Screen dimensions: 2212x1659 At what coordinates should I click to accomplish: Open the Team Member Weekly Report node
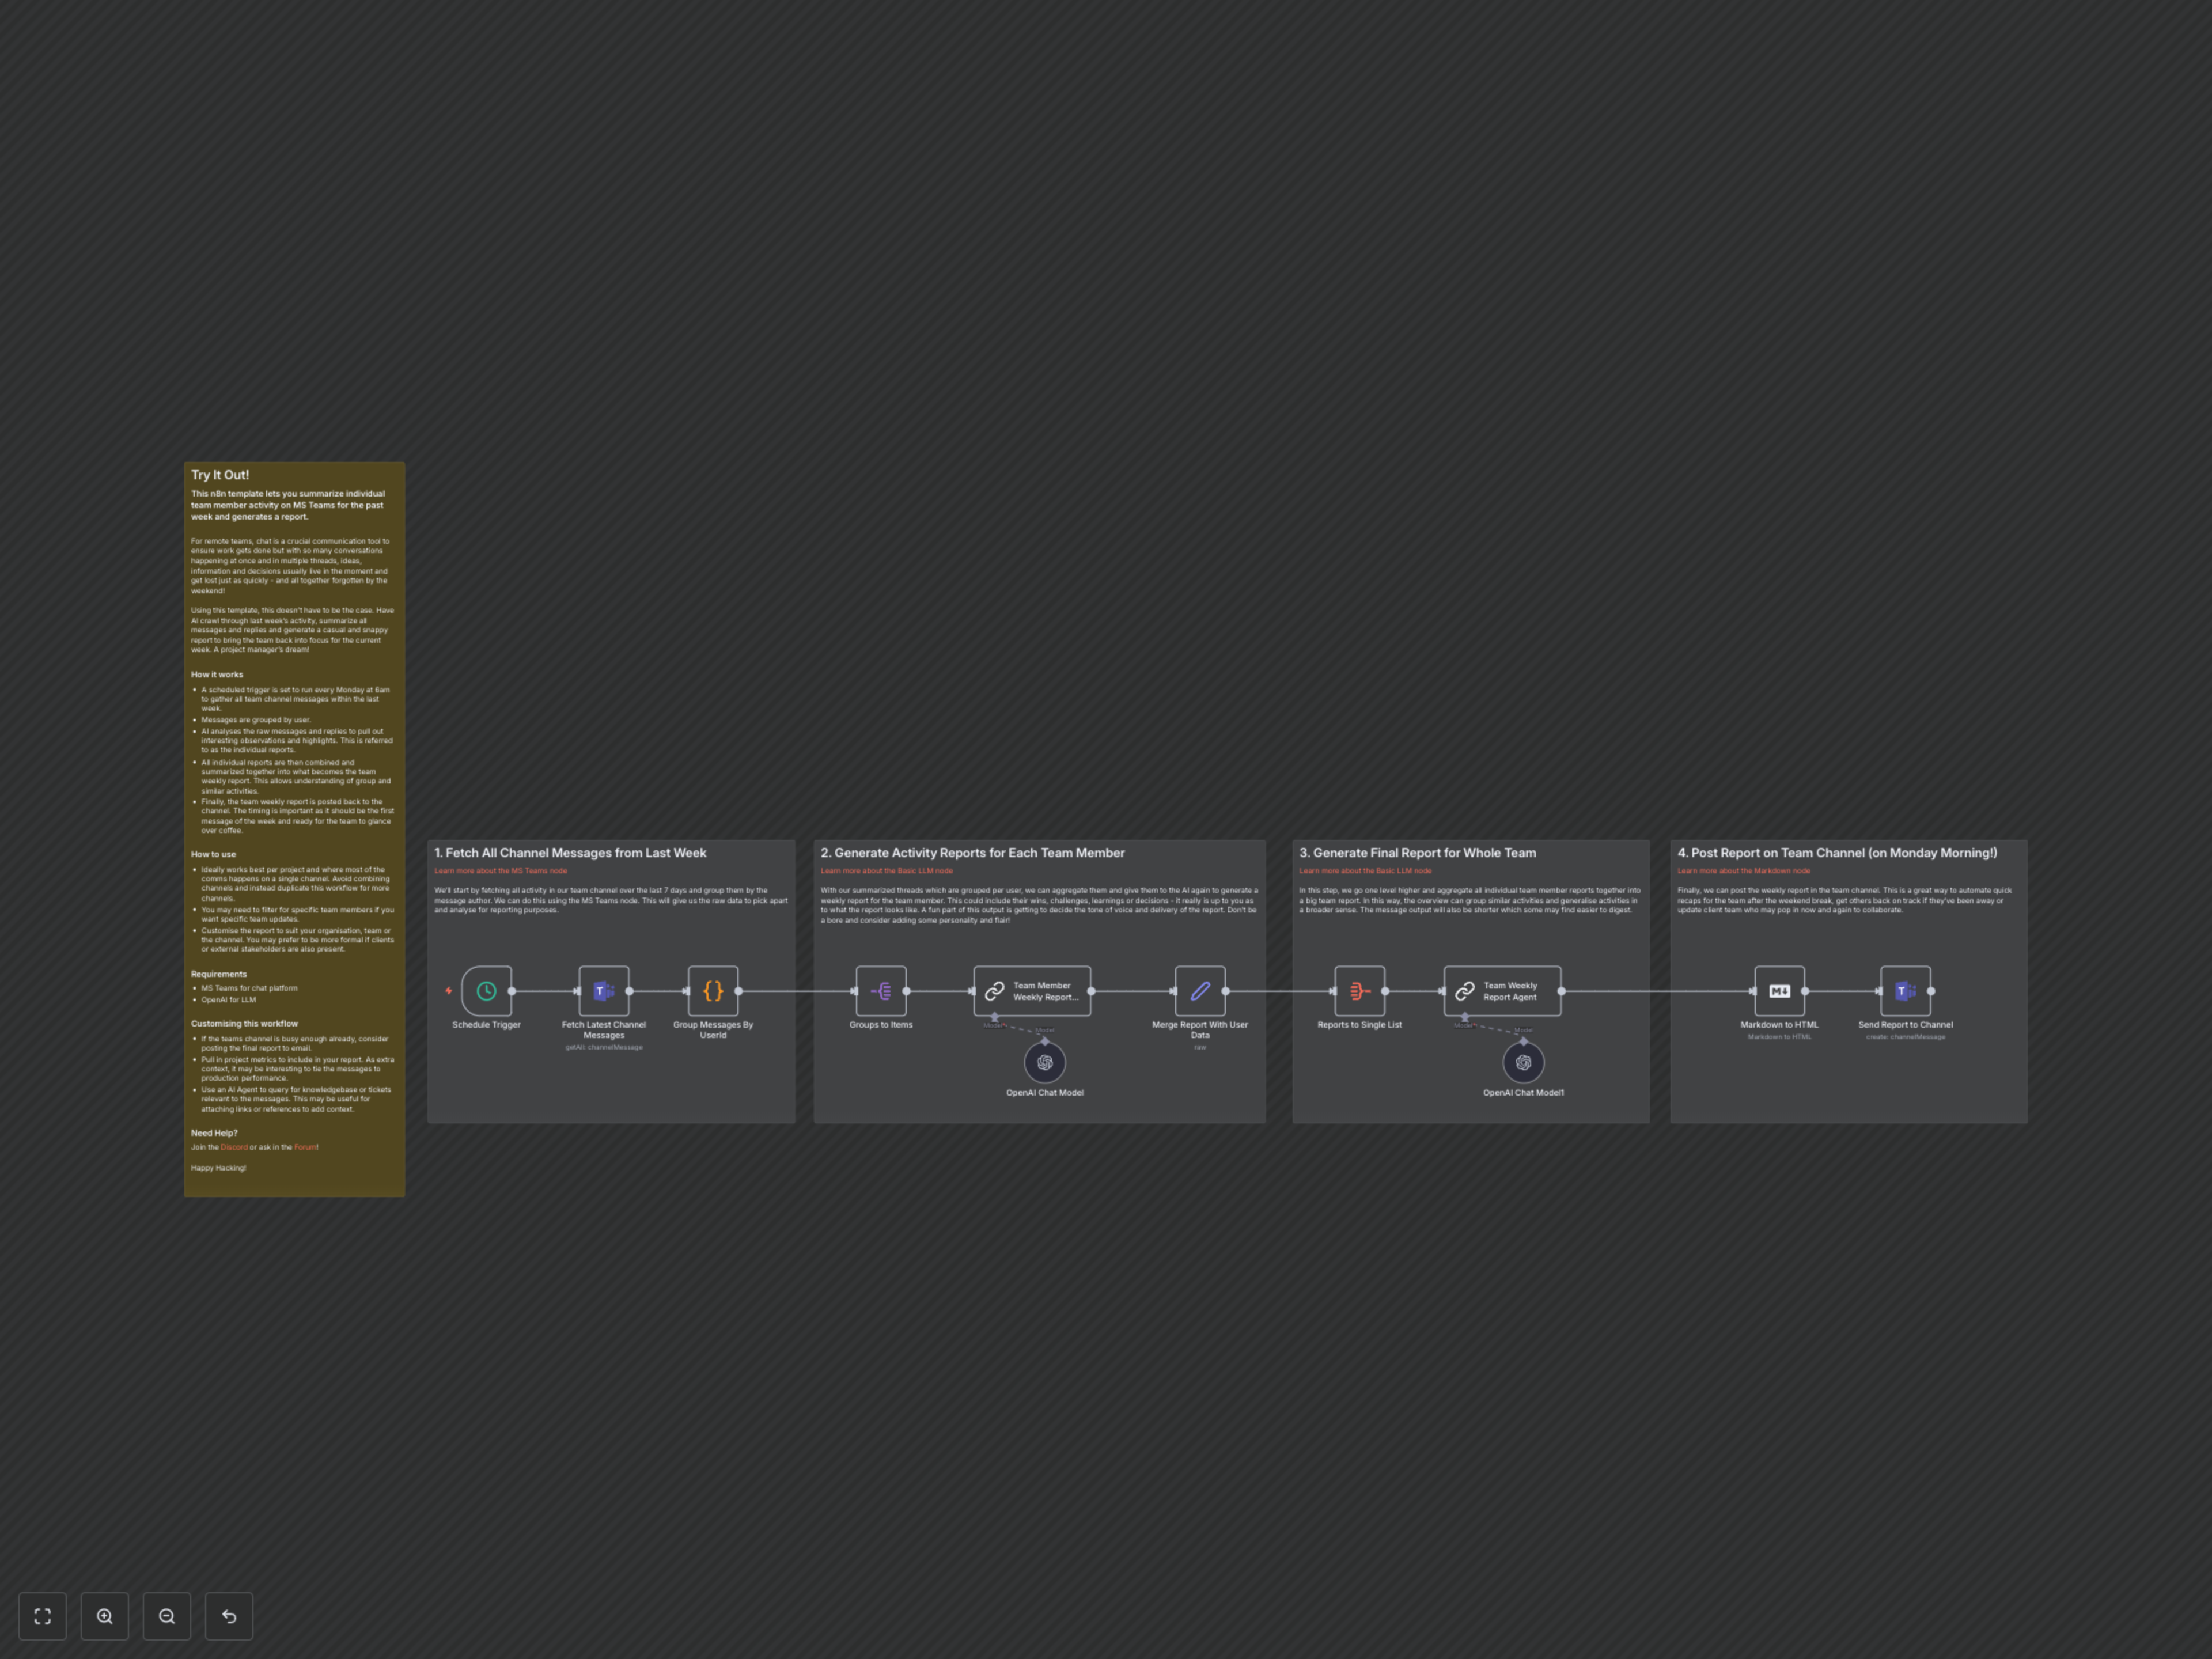(1032, 991)
